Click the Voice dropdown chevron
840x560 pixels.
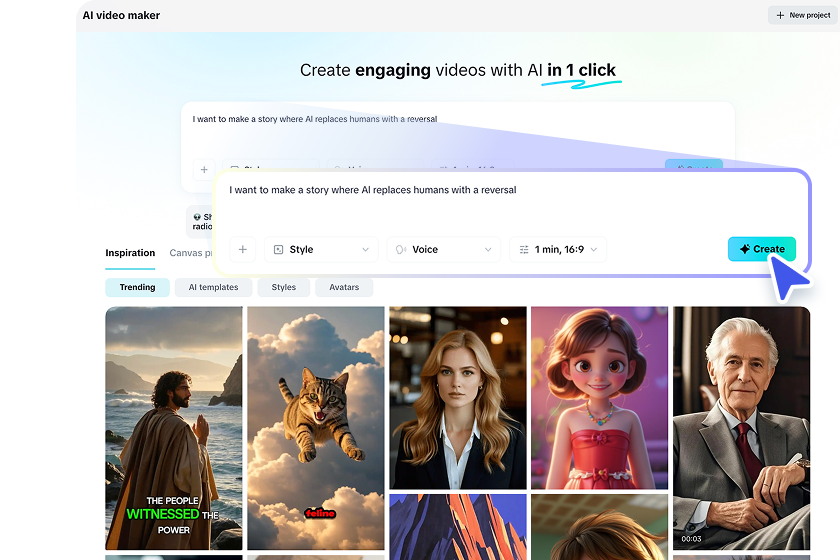tap(488, 249)
